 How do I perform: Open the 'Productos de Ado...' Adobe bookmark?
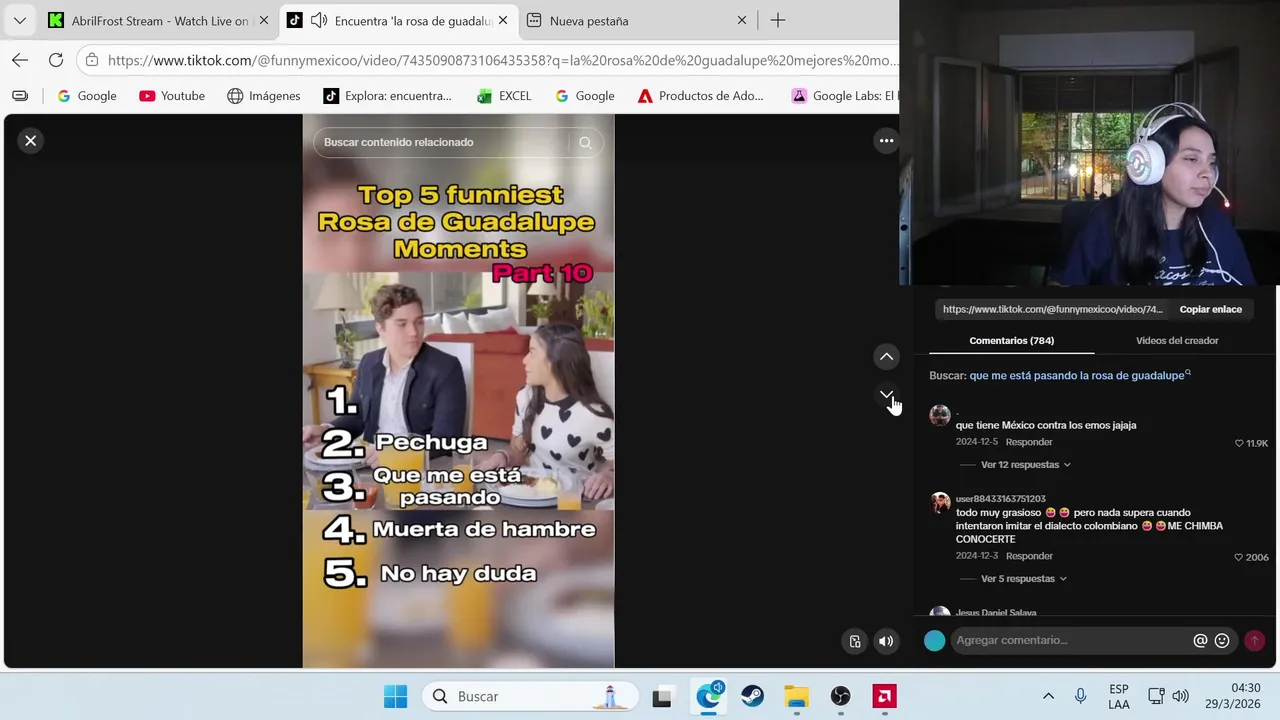point(701,96)
